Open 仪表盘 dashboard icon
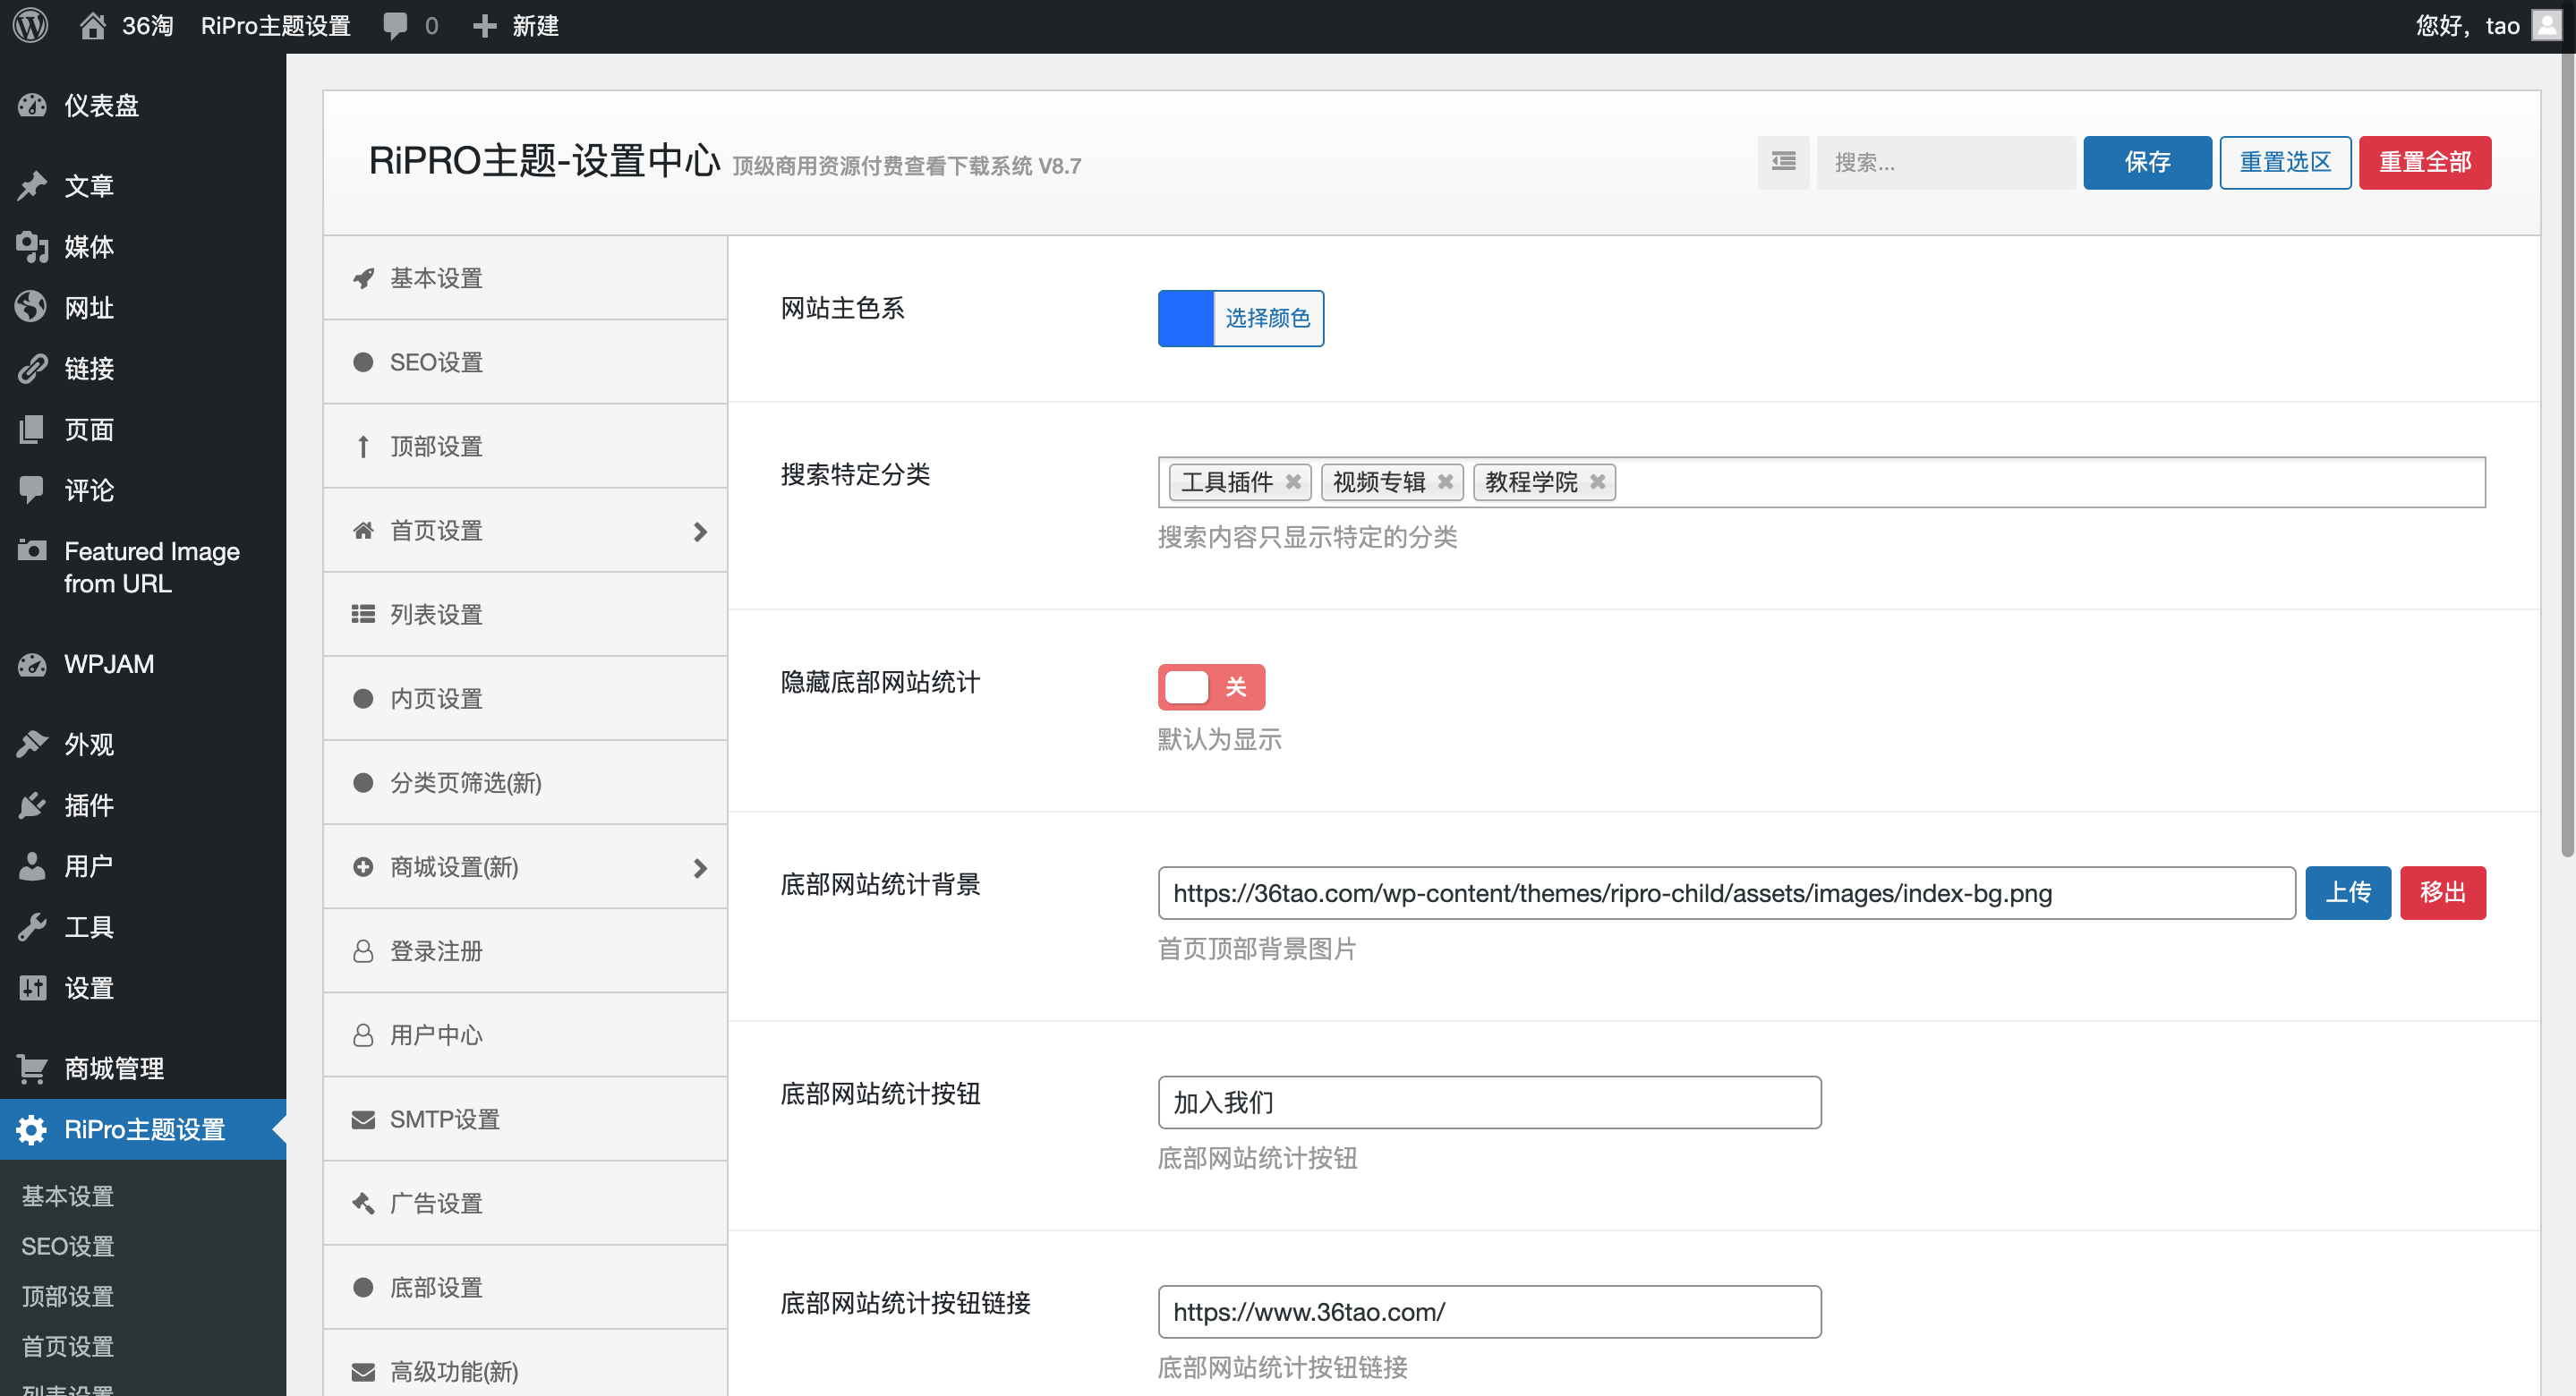Image resolution: width=2576 pixels, height=1396 pixels. [x=32, y=105]
